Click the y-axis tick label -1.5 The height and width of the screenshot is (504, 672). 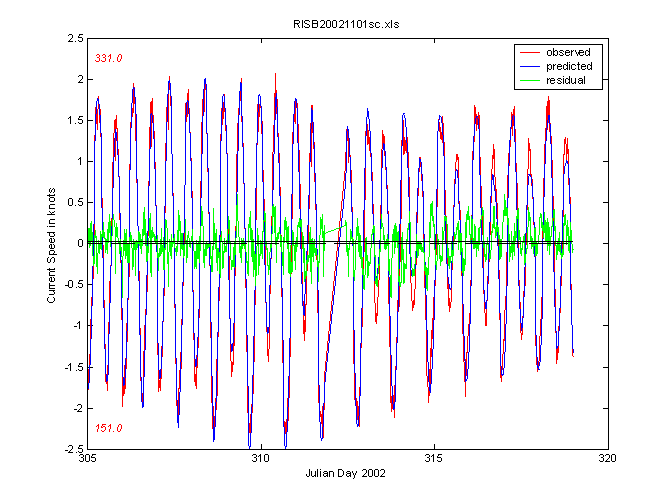point(71,366)
